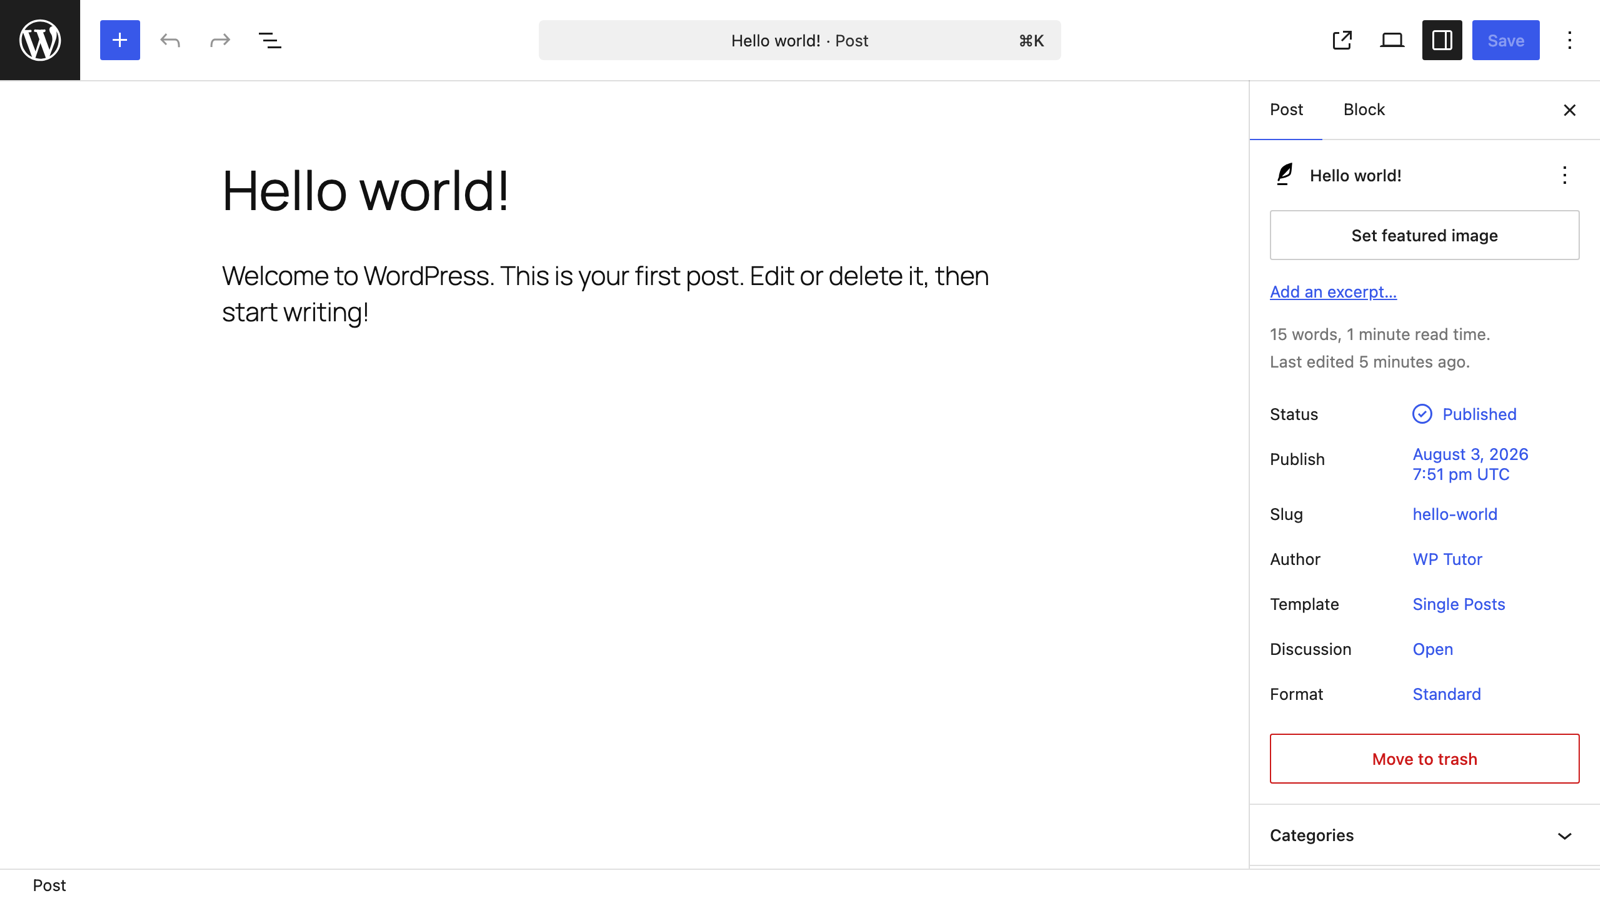Screen dimensions: 1600x900
Task: Click the WordPress logo to view posts
Action: 40,40
